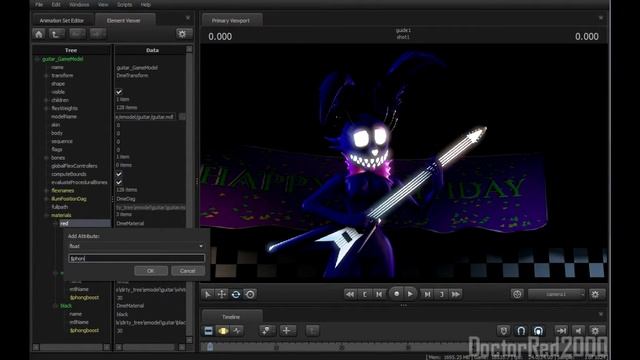Image resolution: width=640 pixels, height=360 pixels.
Task: Select the viewport selection arrow tool
Action: click(x=208, y=294)
